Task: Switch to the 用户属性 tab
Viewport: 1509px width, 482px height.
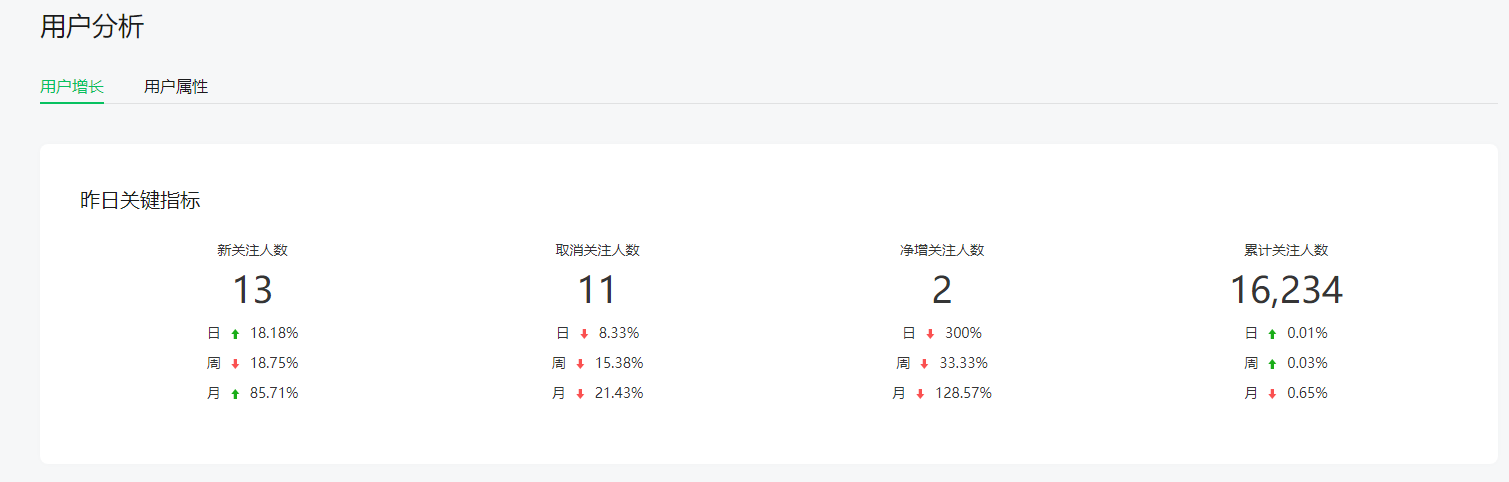Action: (176, 87)
